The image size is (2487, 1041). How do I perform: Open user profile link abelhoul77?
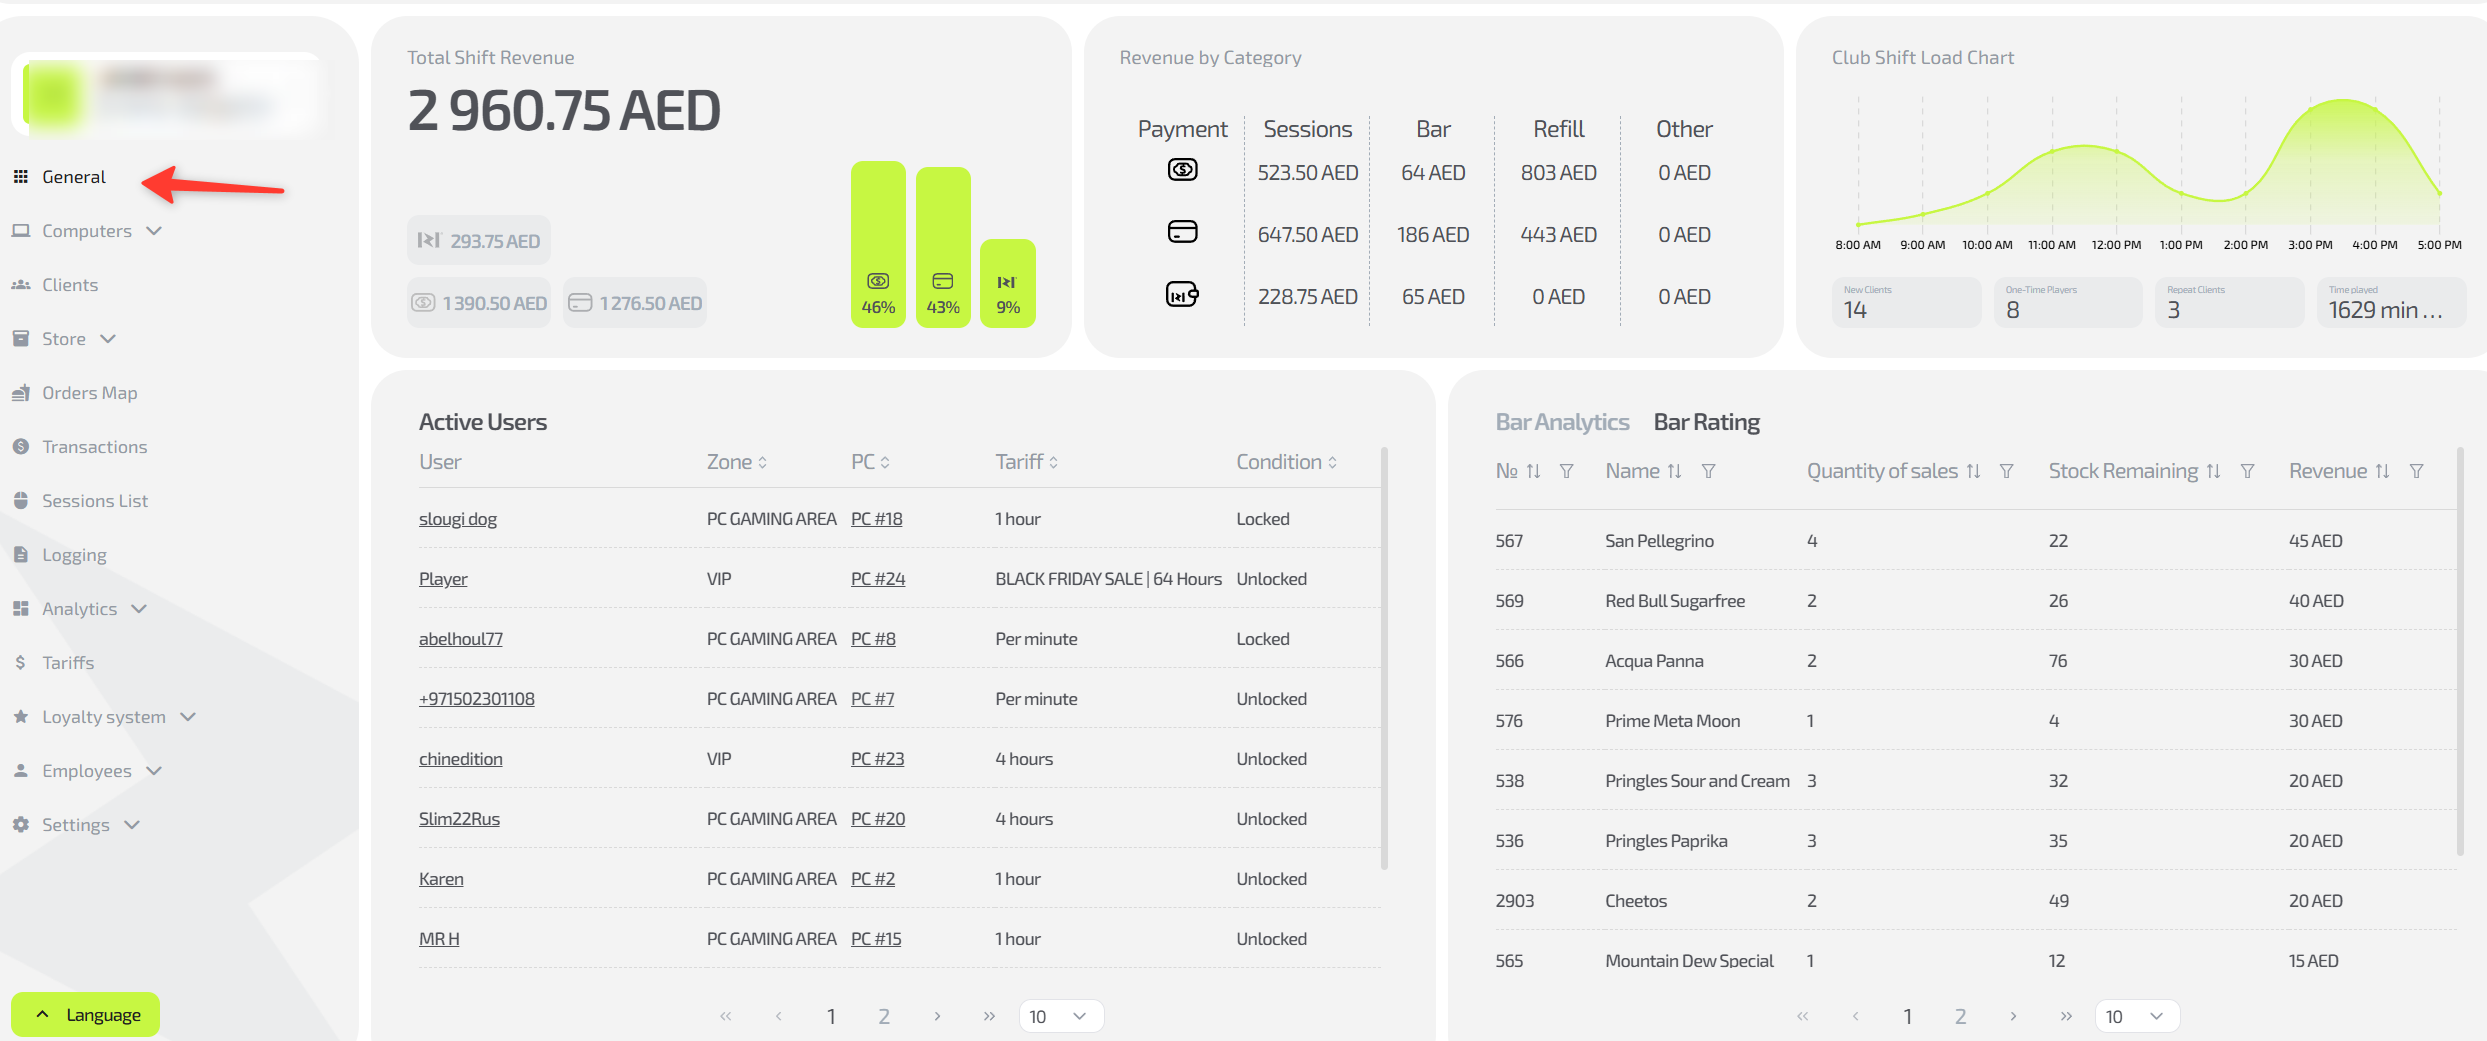pyautogui.click(x=460, y=639)
